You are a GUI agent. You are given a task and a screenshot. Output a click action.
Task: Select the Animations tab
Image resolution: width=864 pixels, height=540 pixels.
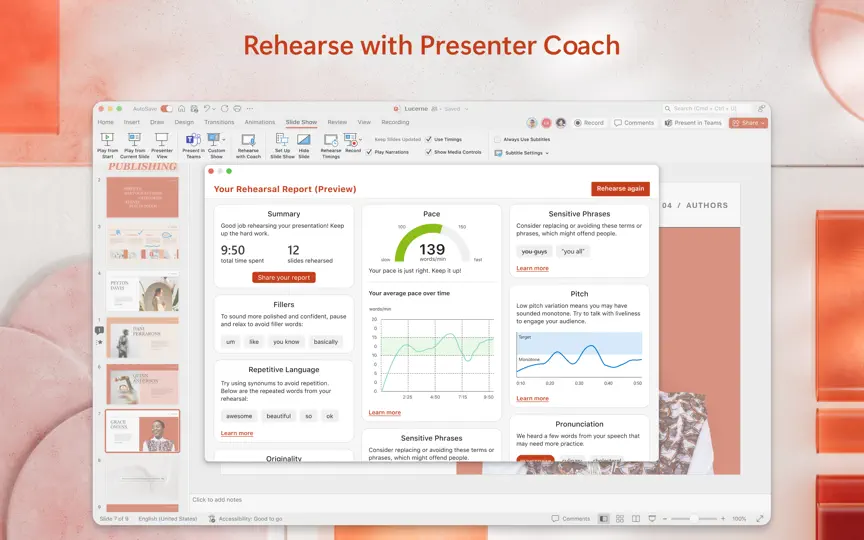pyautogui.click(x=260, y=122)
